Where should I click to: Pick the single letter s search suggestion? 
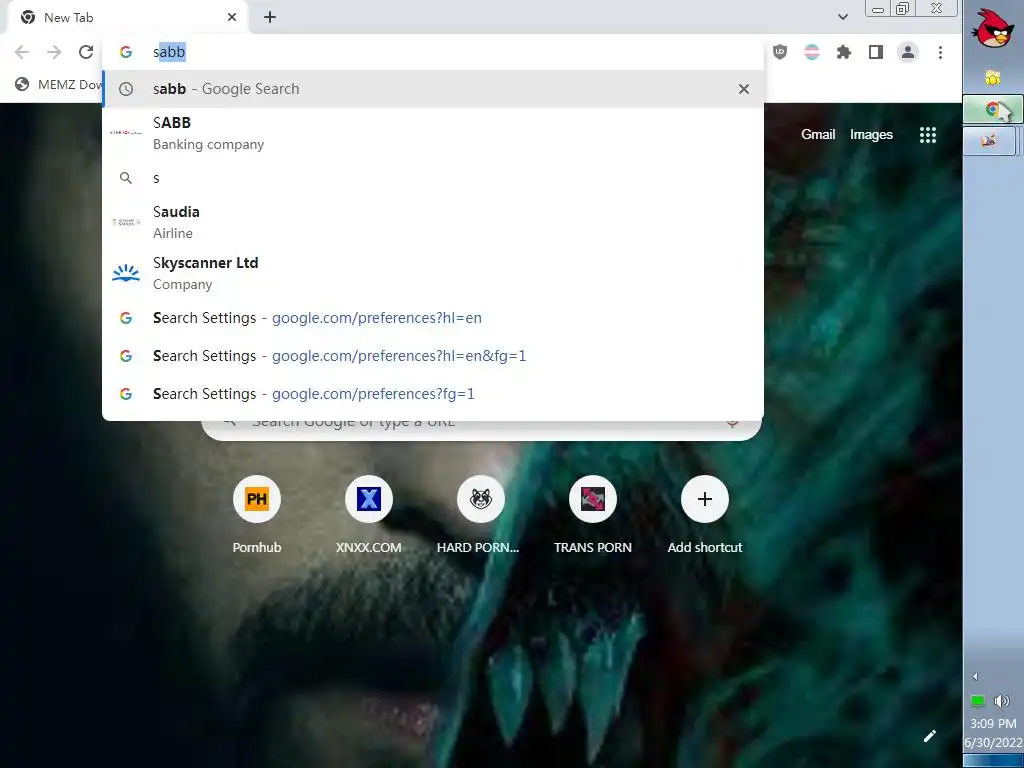click(433, 178)
